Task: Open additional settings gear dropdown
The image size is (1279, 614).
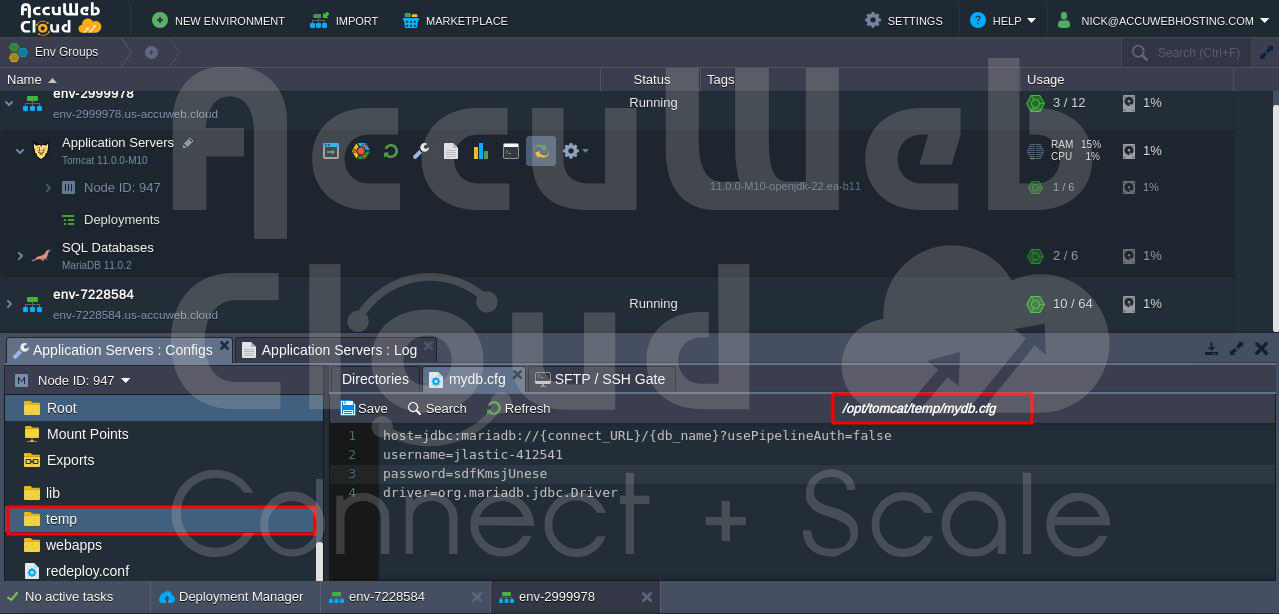Action: 574,151
